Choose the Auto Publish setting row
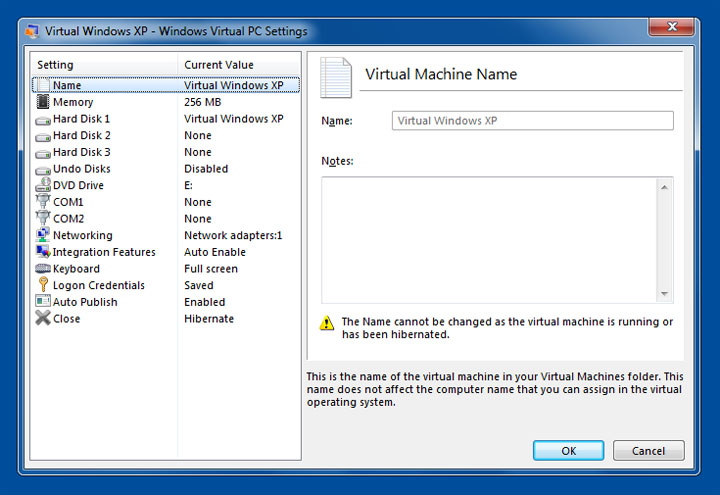Viewport: 720px width, 495px height. 85,302
